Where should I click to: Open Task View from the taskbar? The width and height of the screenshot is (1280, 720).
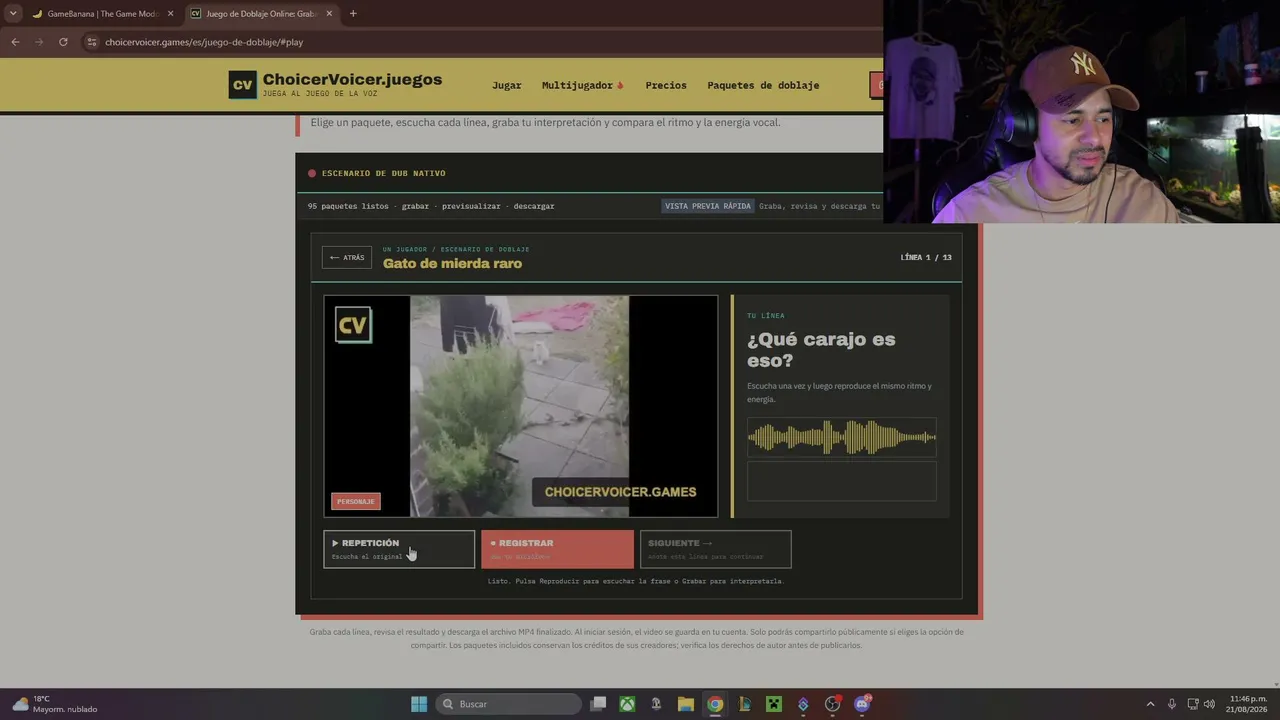598,704
